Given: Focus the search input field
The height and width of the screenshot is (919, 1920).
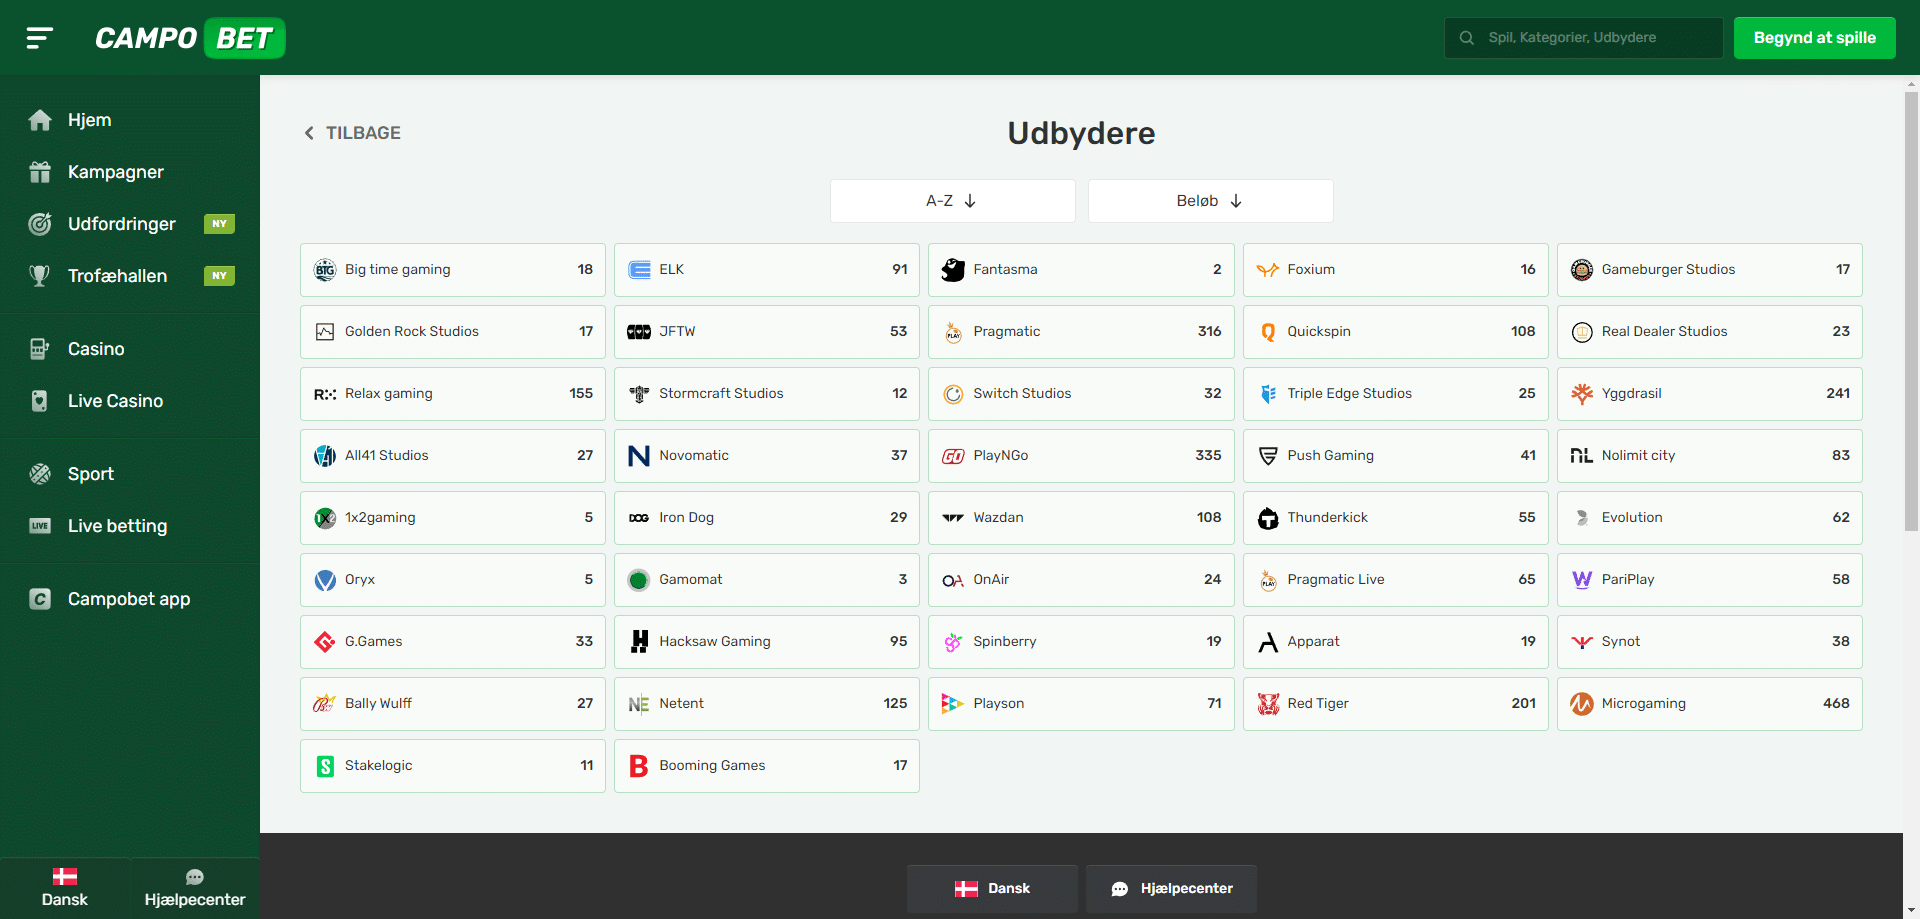Looking at the screenshot, I should (x=1583, y=38).
